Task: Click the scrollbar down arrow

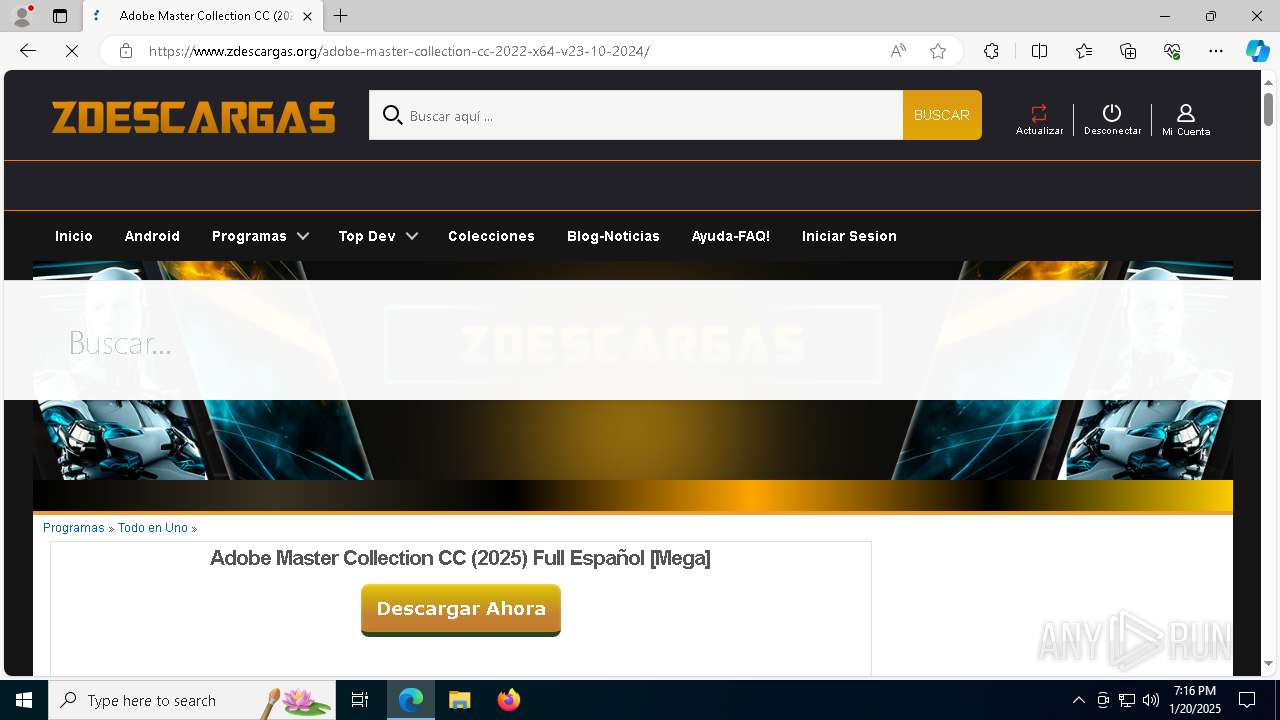Action: (x=1268, y=663)
